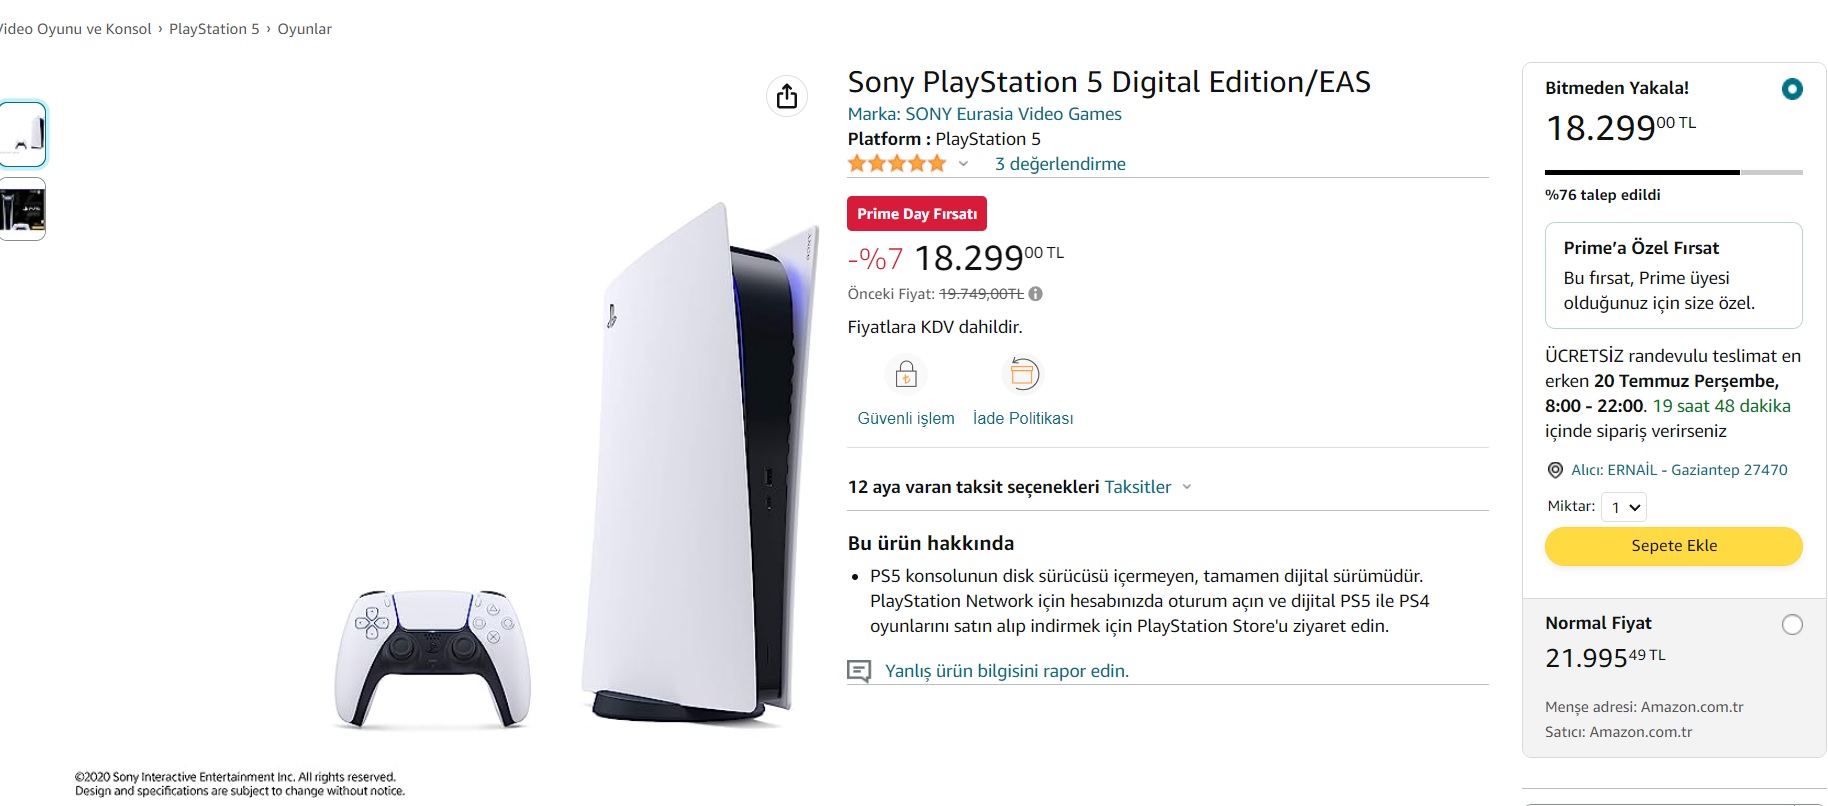Image resolution: width=1828 pixels, height=806 pixels.
Task: Click the İade Politikası box icon
Action: click(x=1022, y=375)
